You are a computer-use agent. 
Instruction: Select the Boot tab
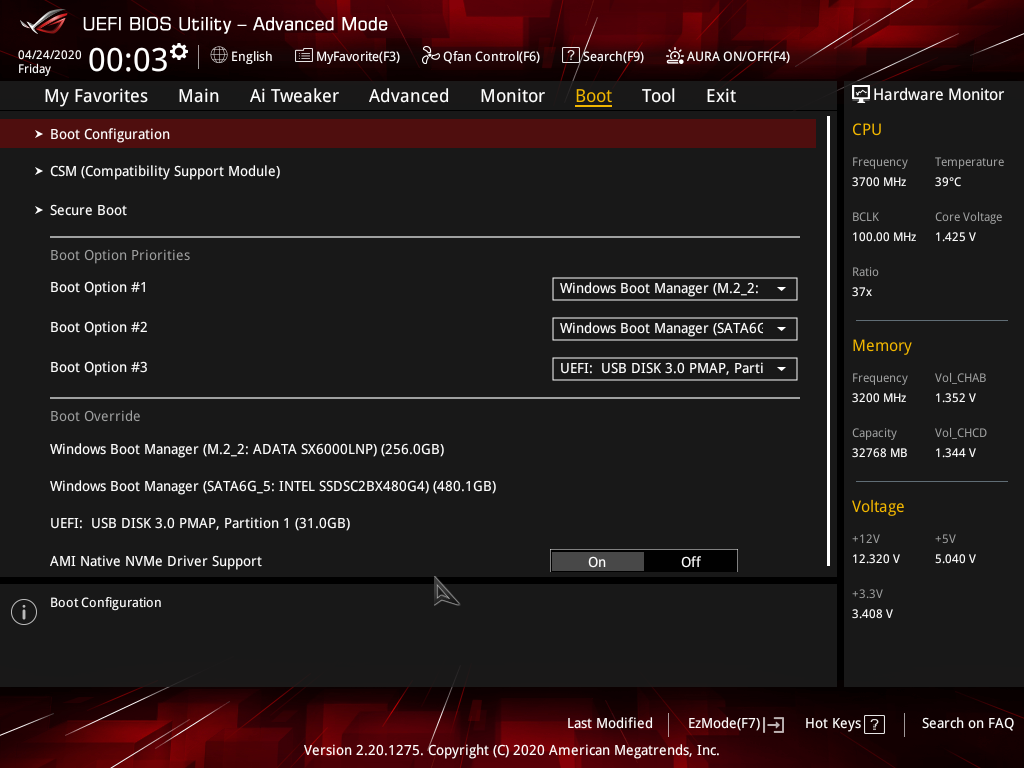[593, 96]
